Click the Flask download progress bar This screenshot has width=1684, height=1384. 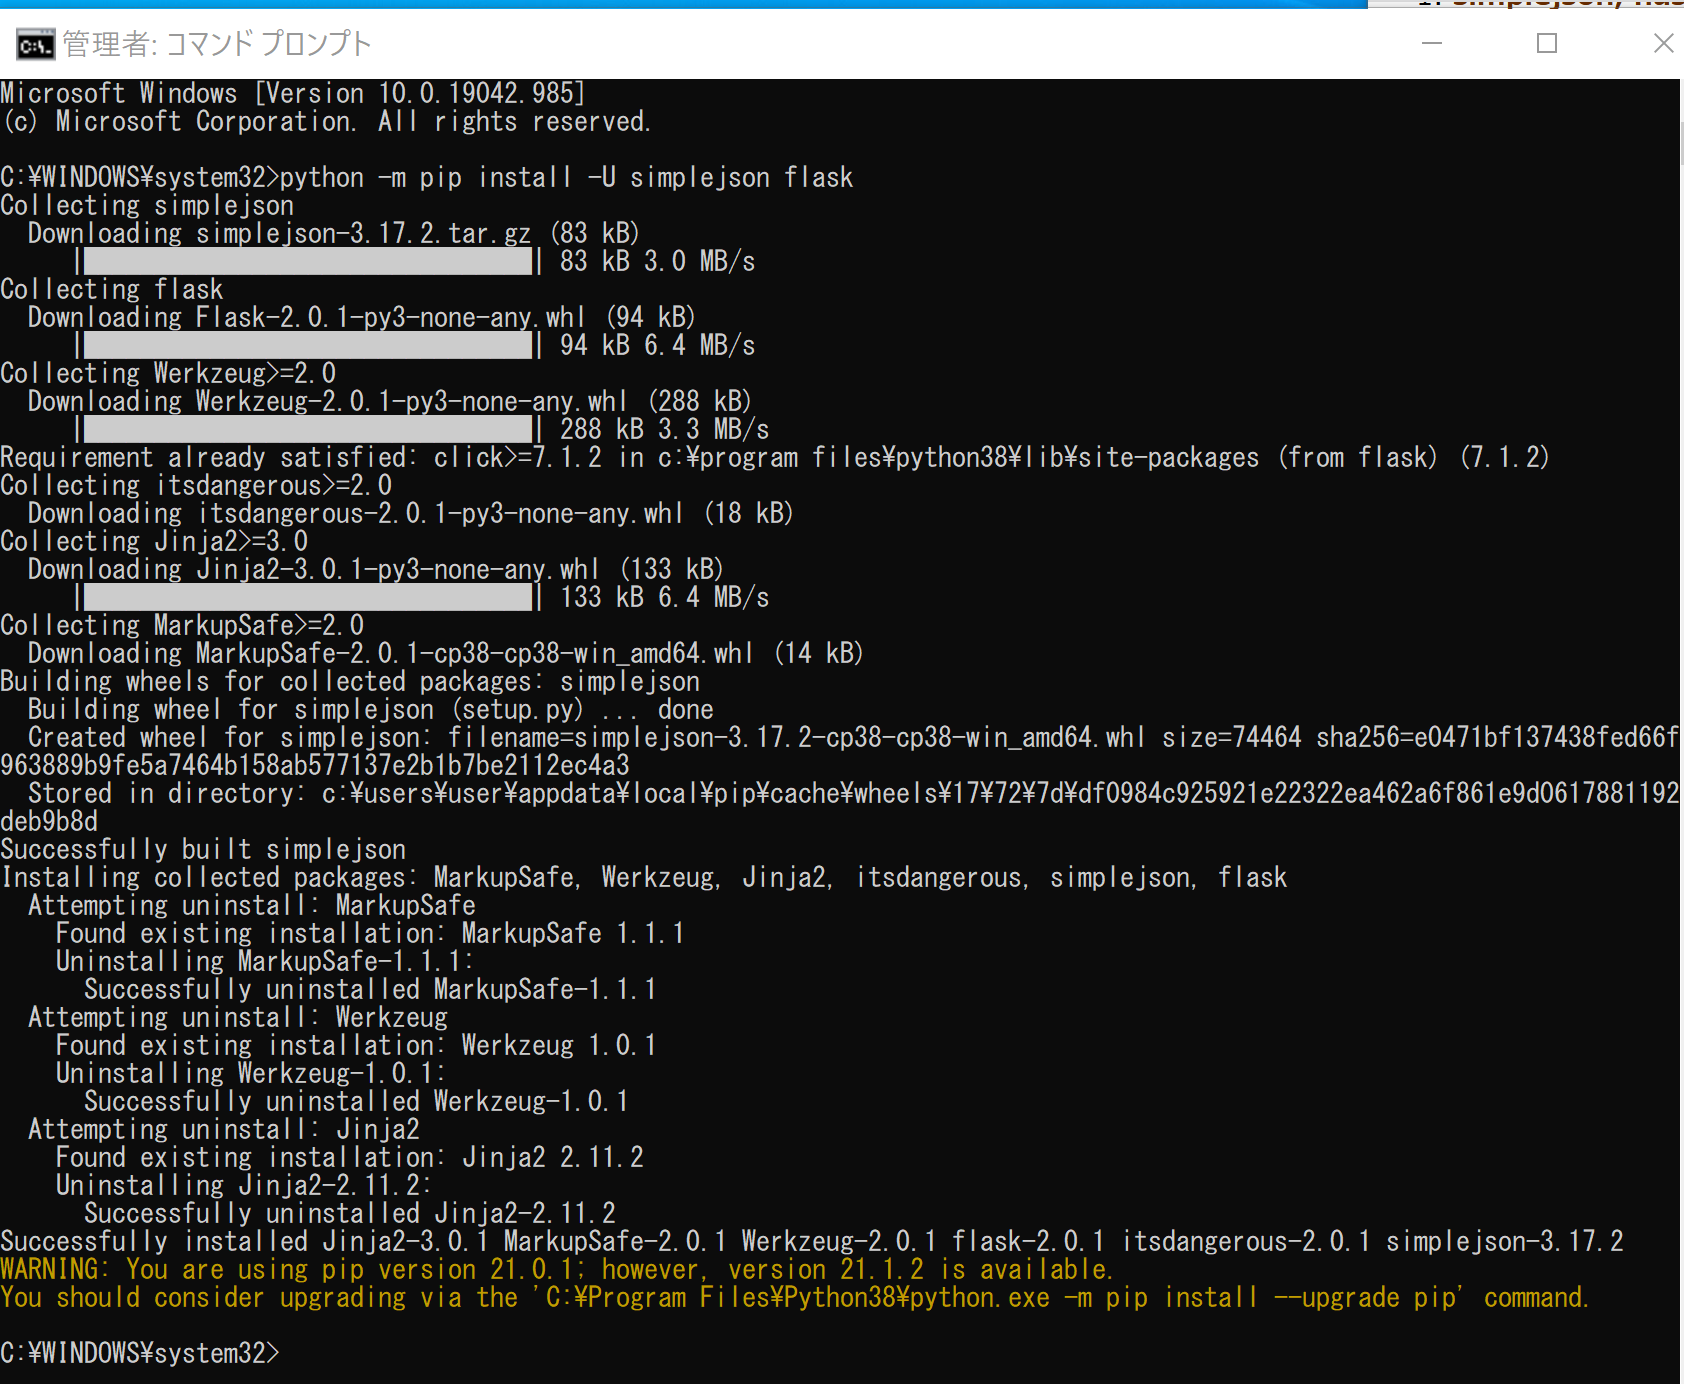click(x=308, y=346)
